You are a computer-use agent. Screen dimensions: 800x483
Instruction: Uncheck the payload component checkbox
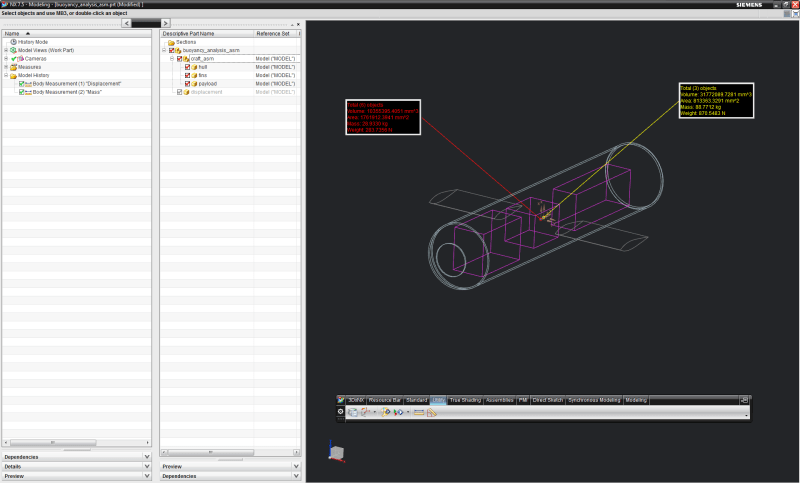187,84
